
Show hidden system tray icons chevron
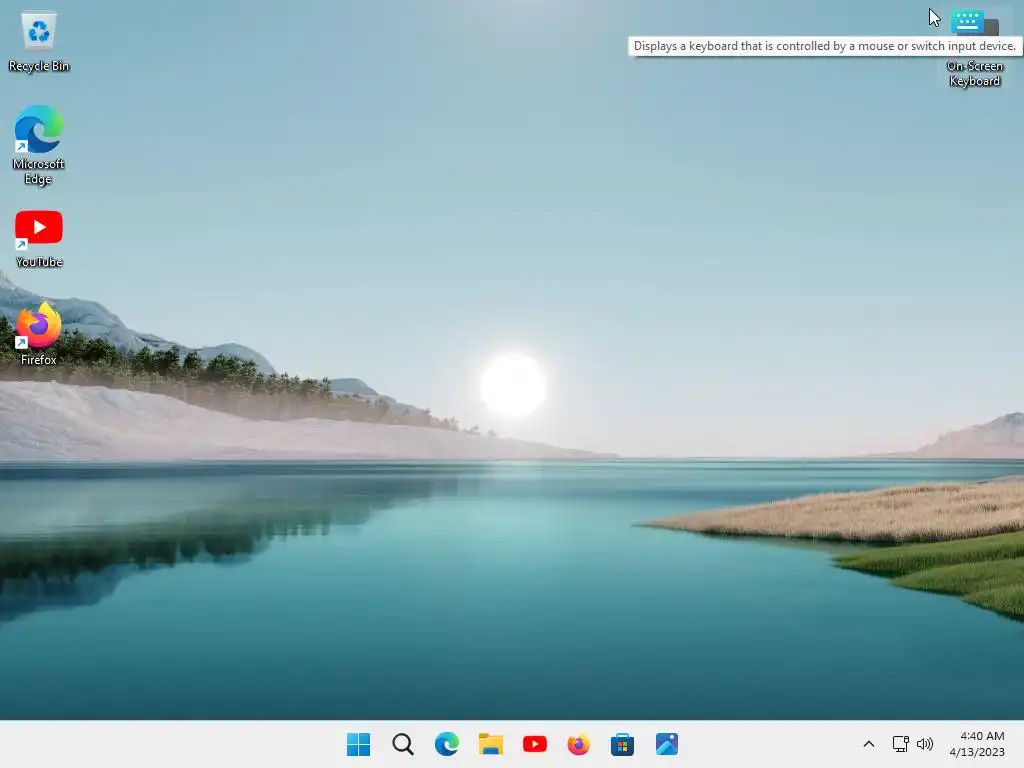[869, 744]
